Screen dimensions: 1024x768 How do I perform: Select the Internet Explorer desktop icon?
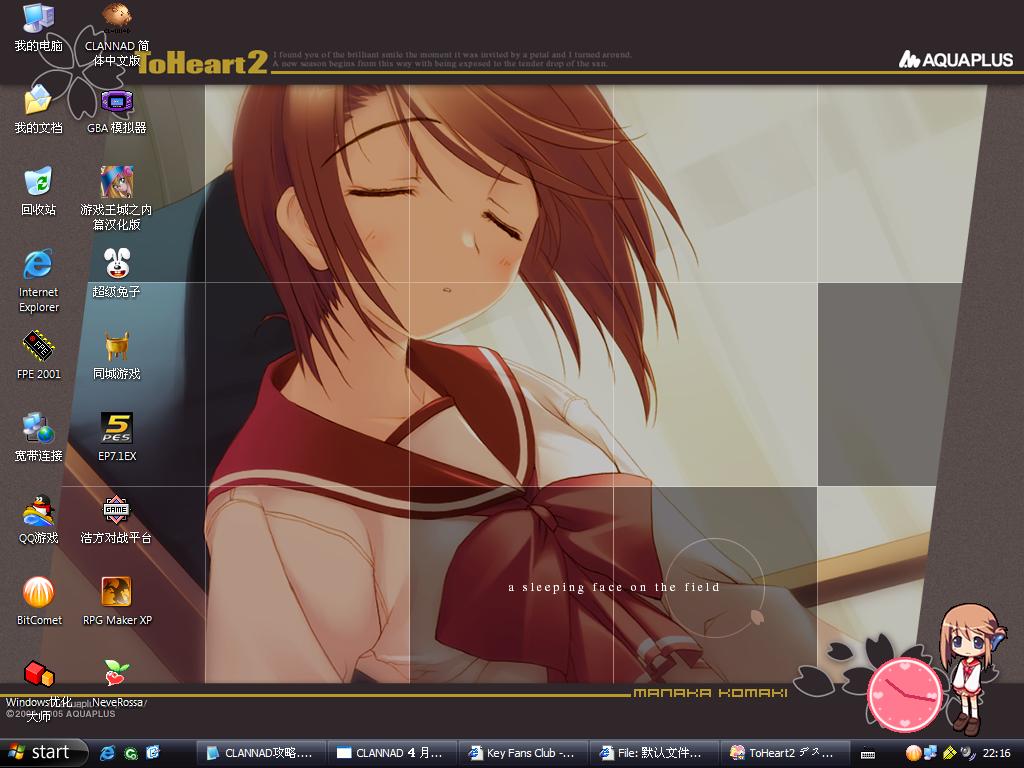tap(39, 281)
